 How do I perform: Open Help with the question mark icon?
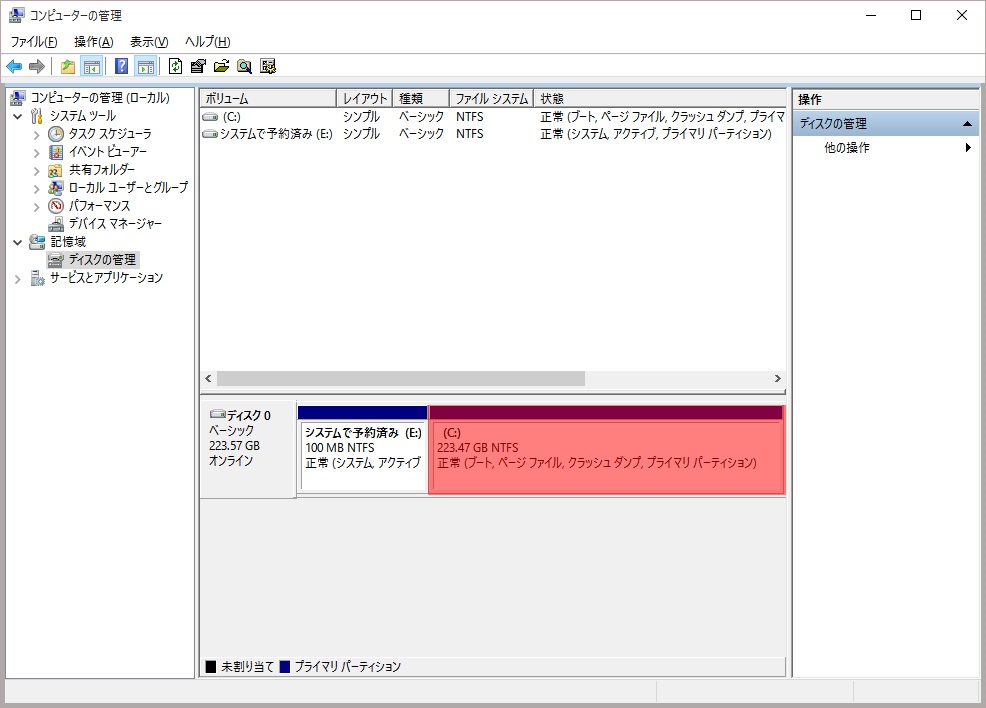[121, 66]
